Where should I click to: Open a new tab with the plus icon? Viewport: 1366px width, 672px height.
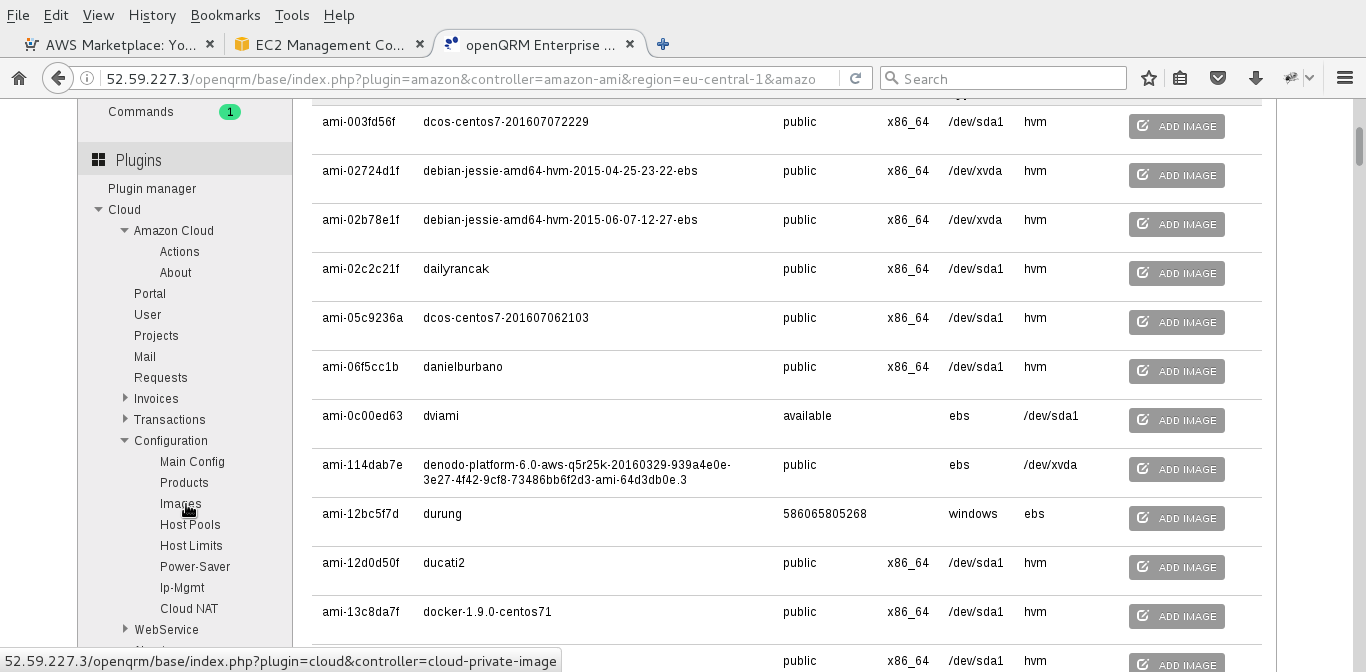663,44
